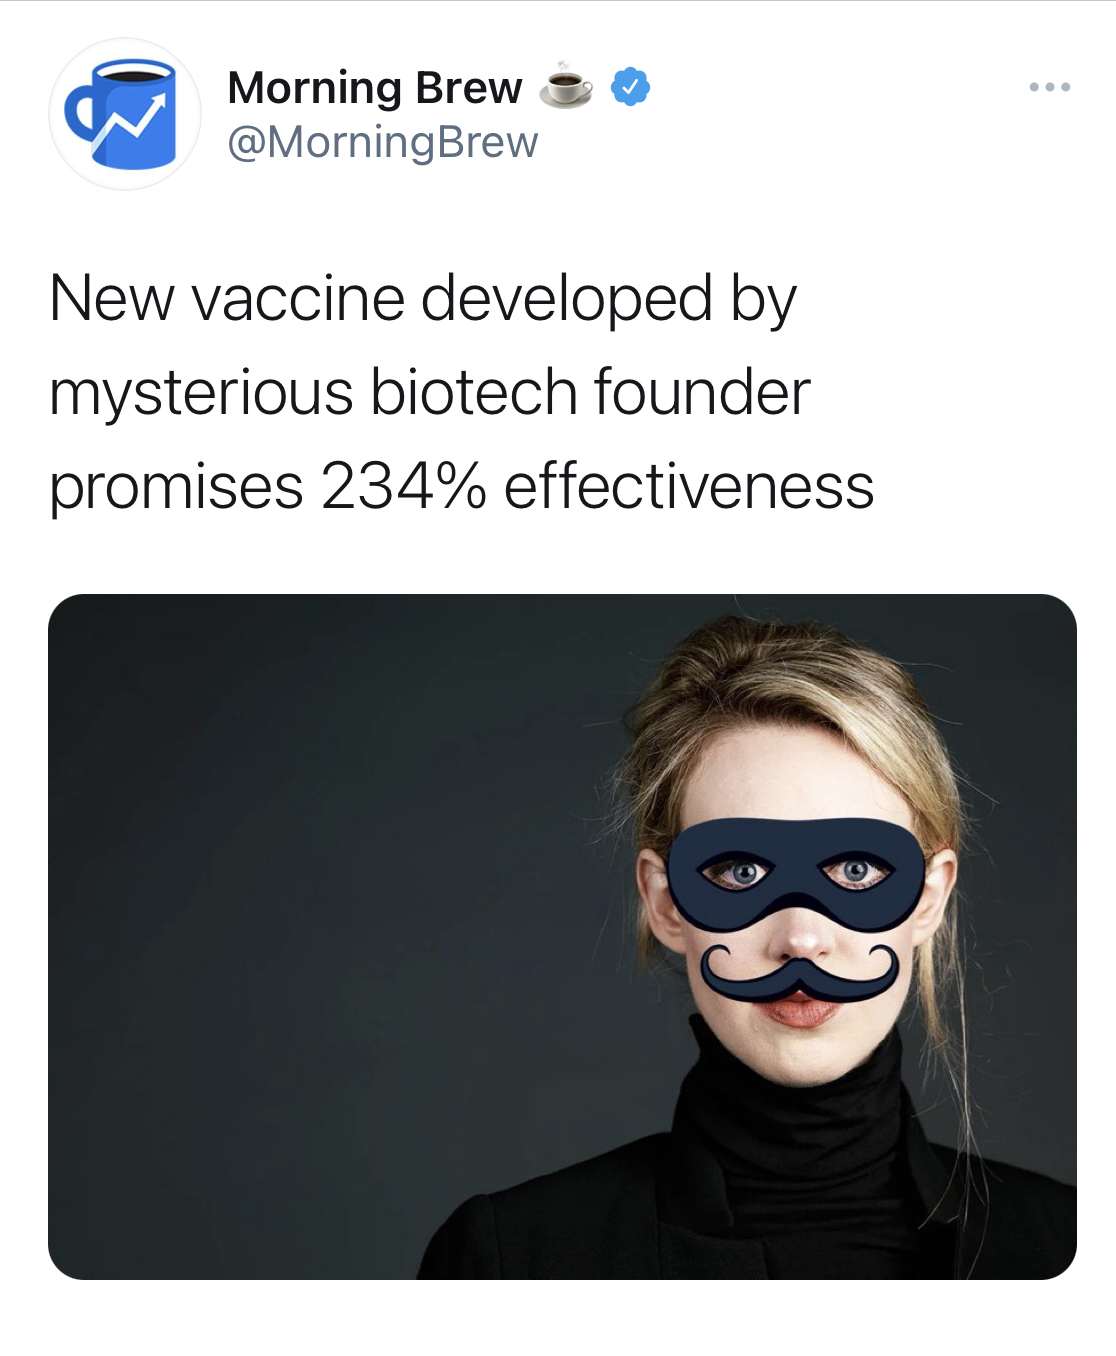The image size is (1116, 1356).
Task: Click the tweet text about new vaccine
Action: [462, 392]
